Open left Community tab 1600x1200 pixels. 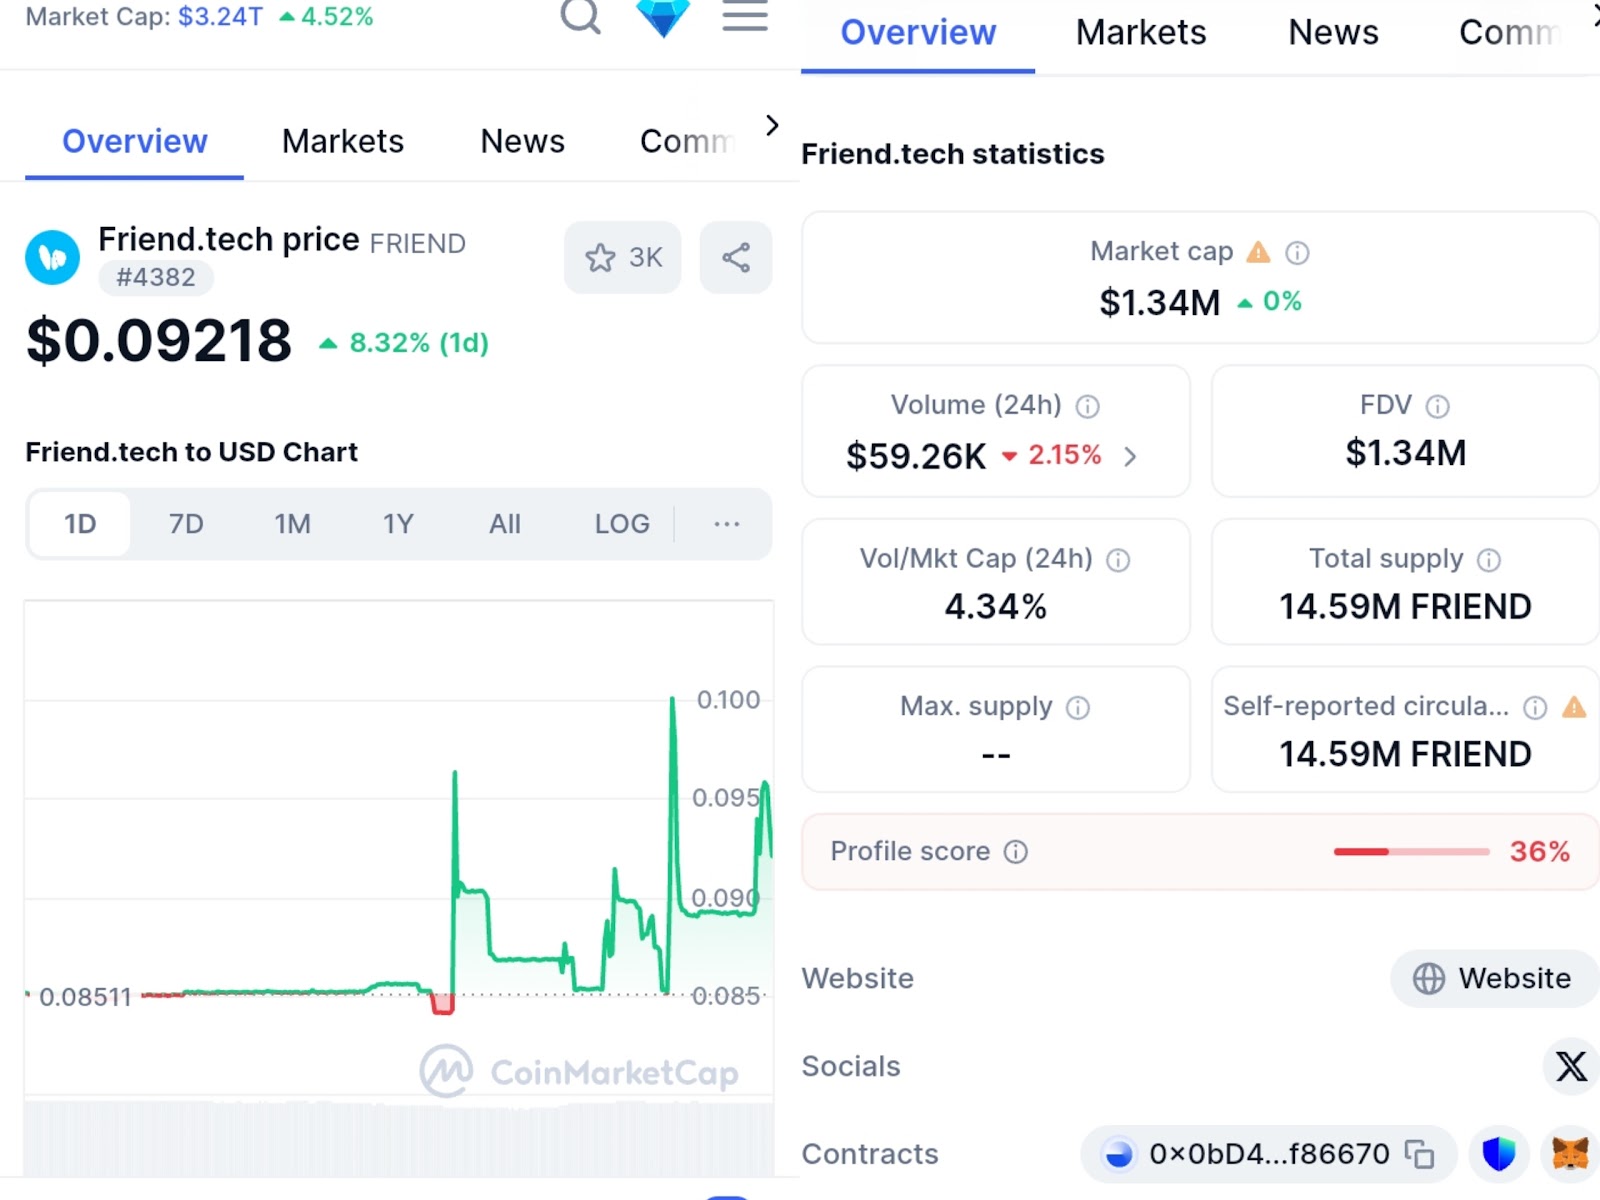(x=688, y=142)
